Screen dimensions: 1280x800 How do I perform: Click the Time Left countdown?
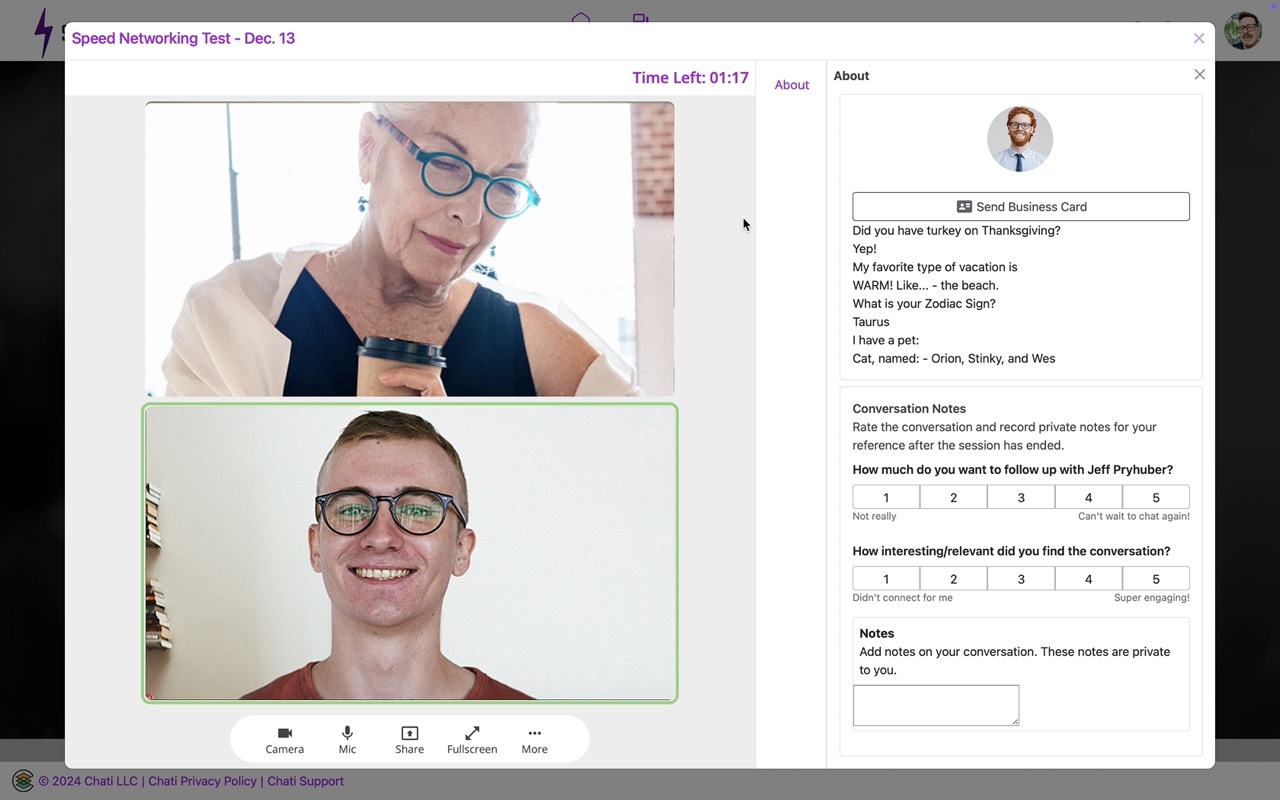tap(690, 78)
